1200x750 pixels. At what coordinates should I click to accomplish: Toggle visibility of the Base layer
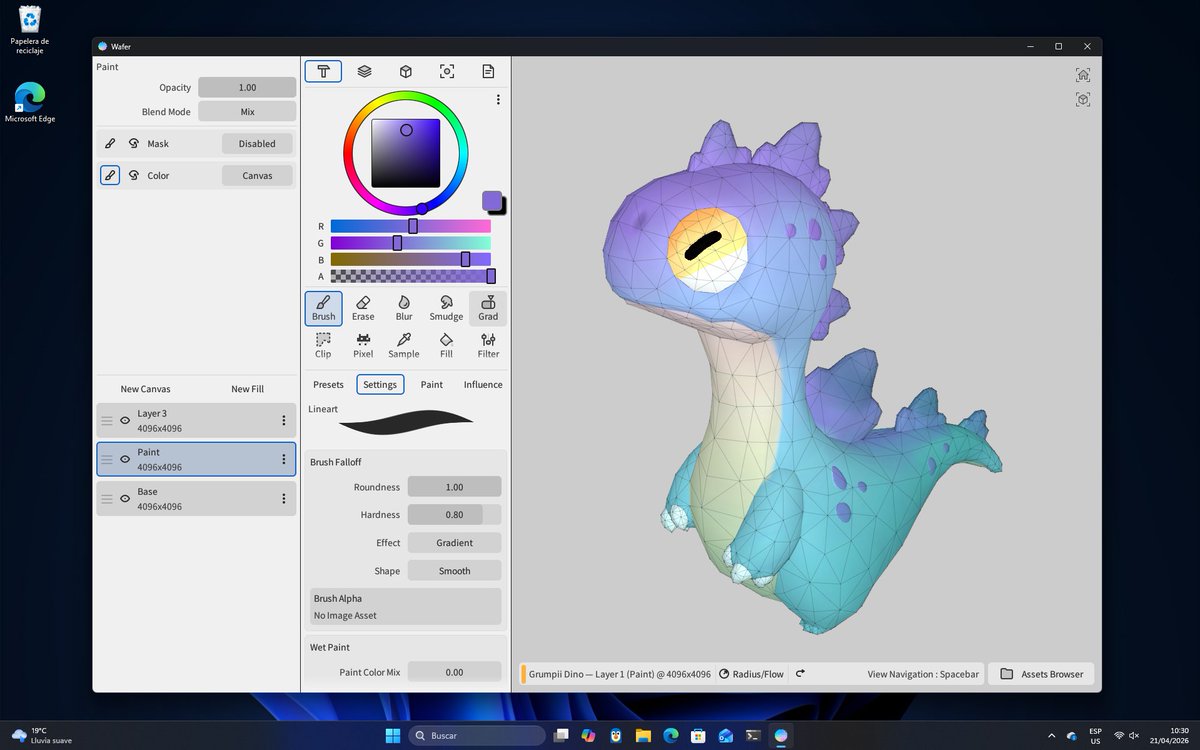(x=122, y=498)
